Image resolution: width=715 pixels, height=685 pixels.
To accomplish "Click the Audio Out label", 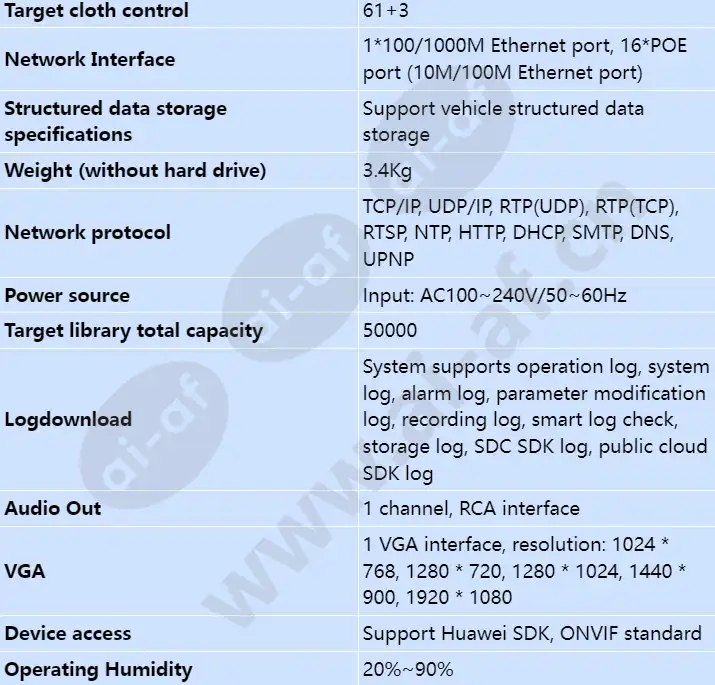I will (52, 509).
